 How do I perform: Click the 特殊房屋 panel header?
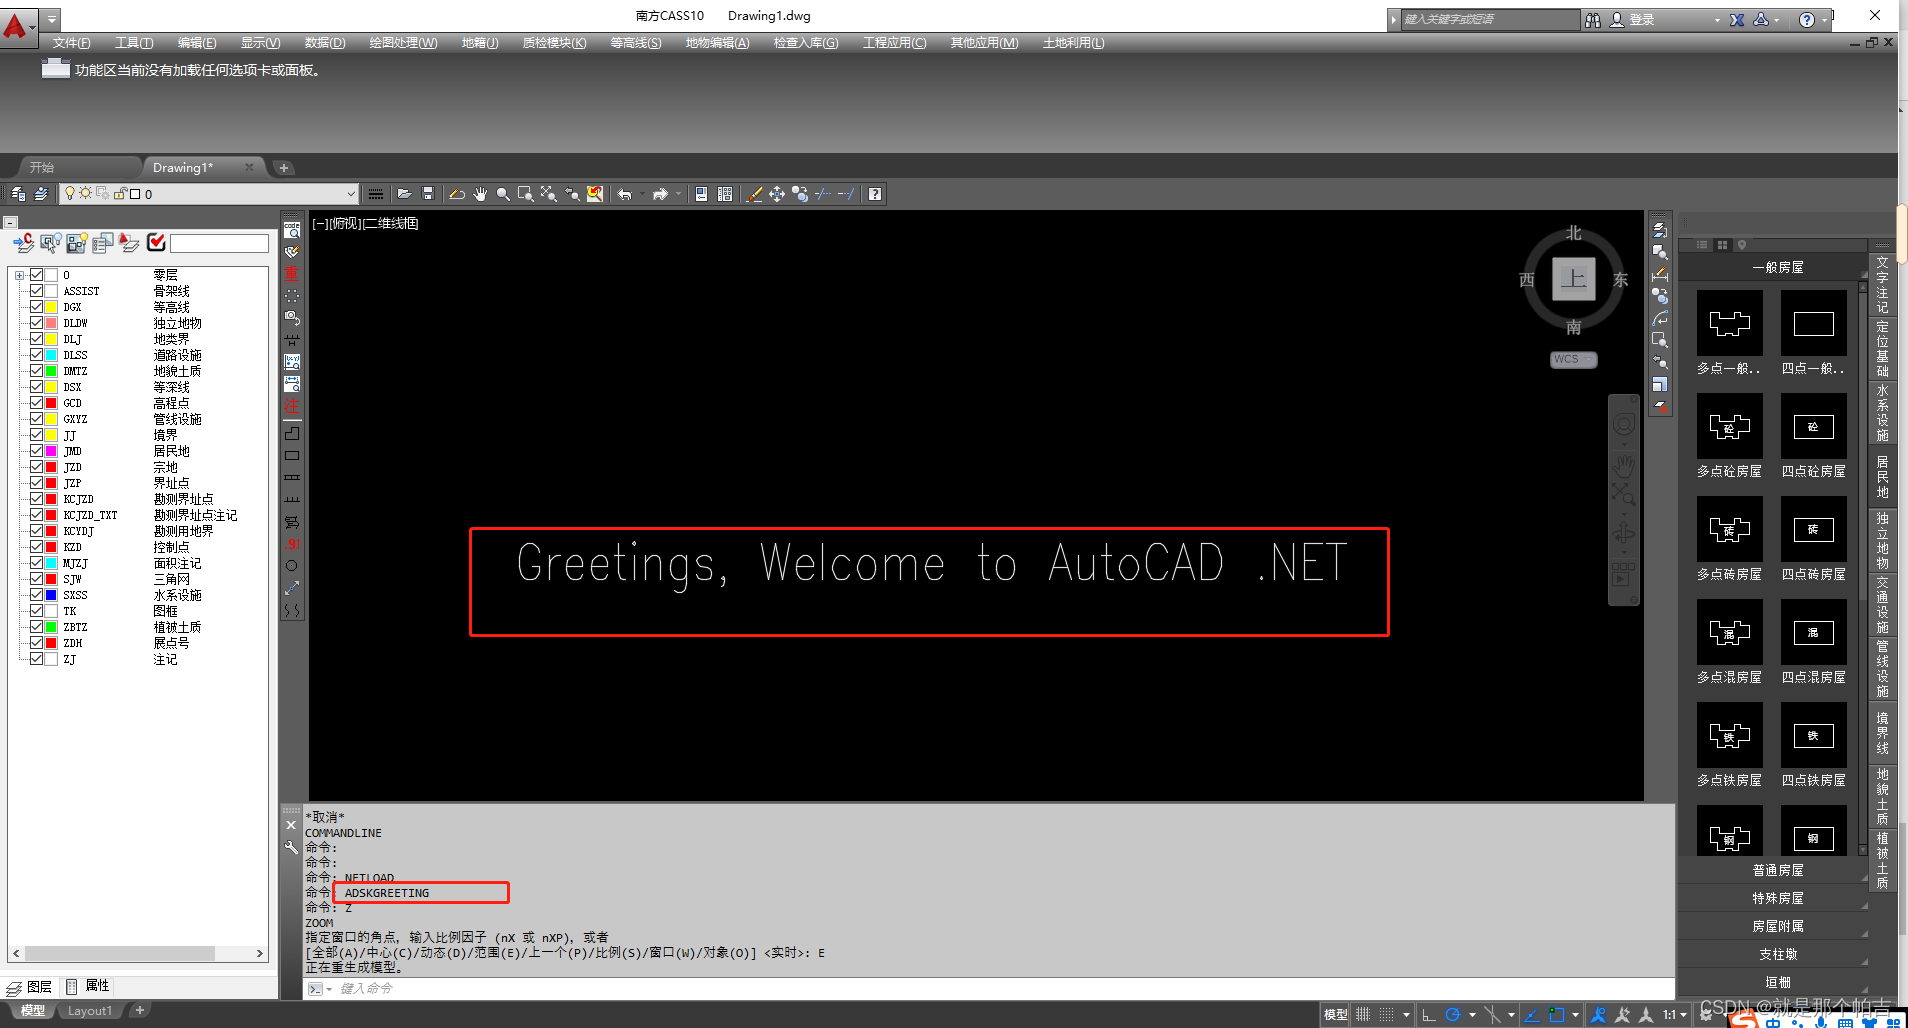[x=1777, y=898]
